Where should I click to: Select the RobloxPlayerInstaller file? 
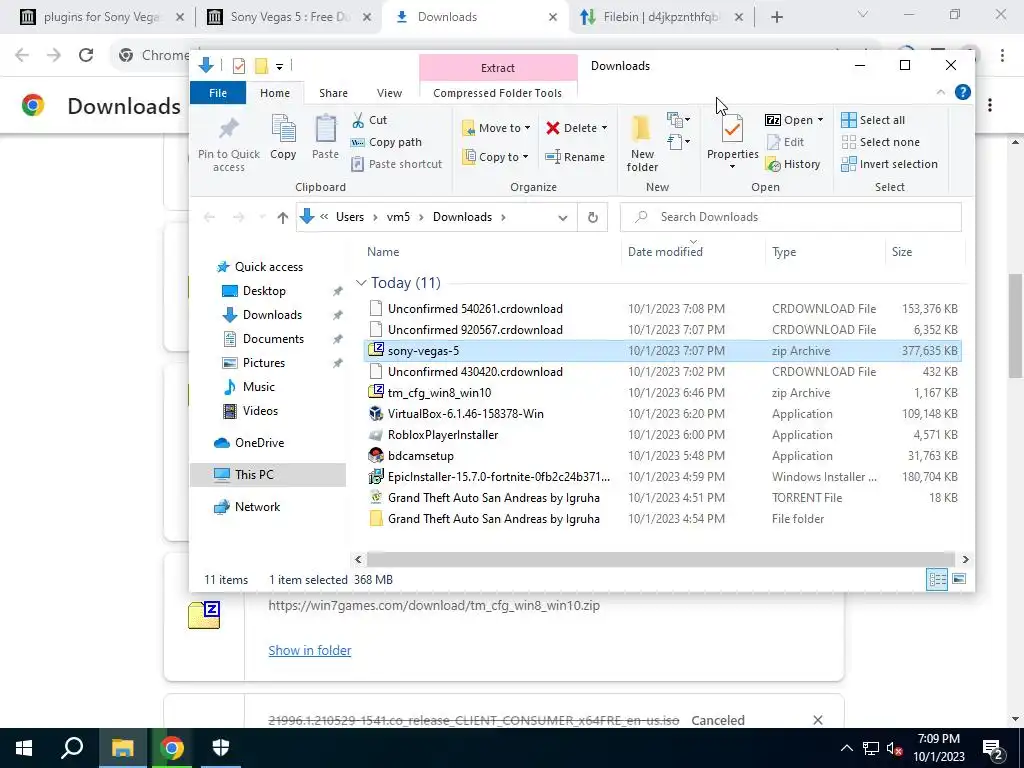(x=662, y=435)
